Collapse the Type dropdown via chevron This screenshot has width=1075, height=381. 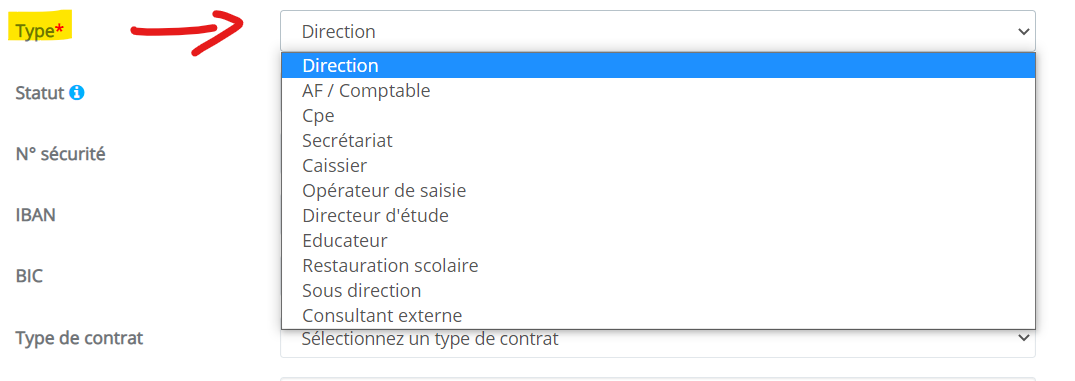1024,32
